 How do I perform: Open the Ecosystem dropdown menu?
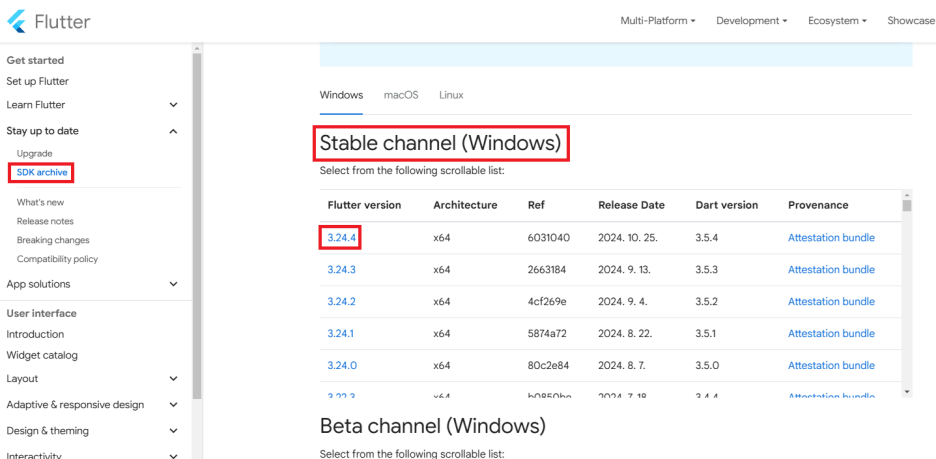coord(838,21)
